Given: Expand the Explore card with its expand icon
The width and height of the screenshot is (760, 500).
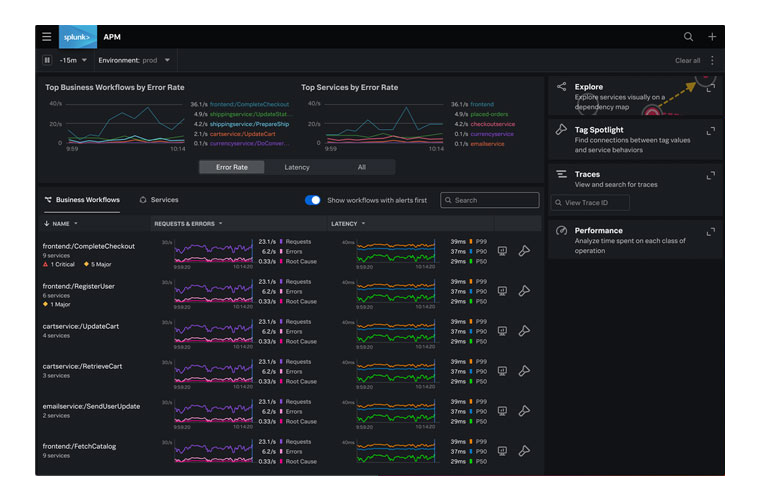Looking at the screenshot, I should (x=710, y=88).
